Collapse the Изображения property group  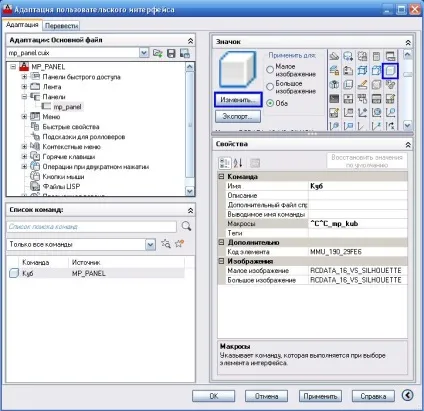click(221, 261)
